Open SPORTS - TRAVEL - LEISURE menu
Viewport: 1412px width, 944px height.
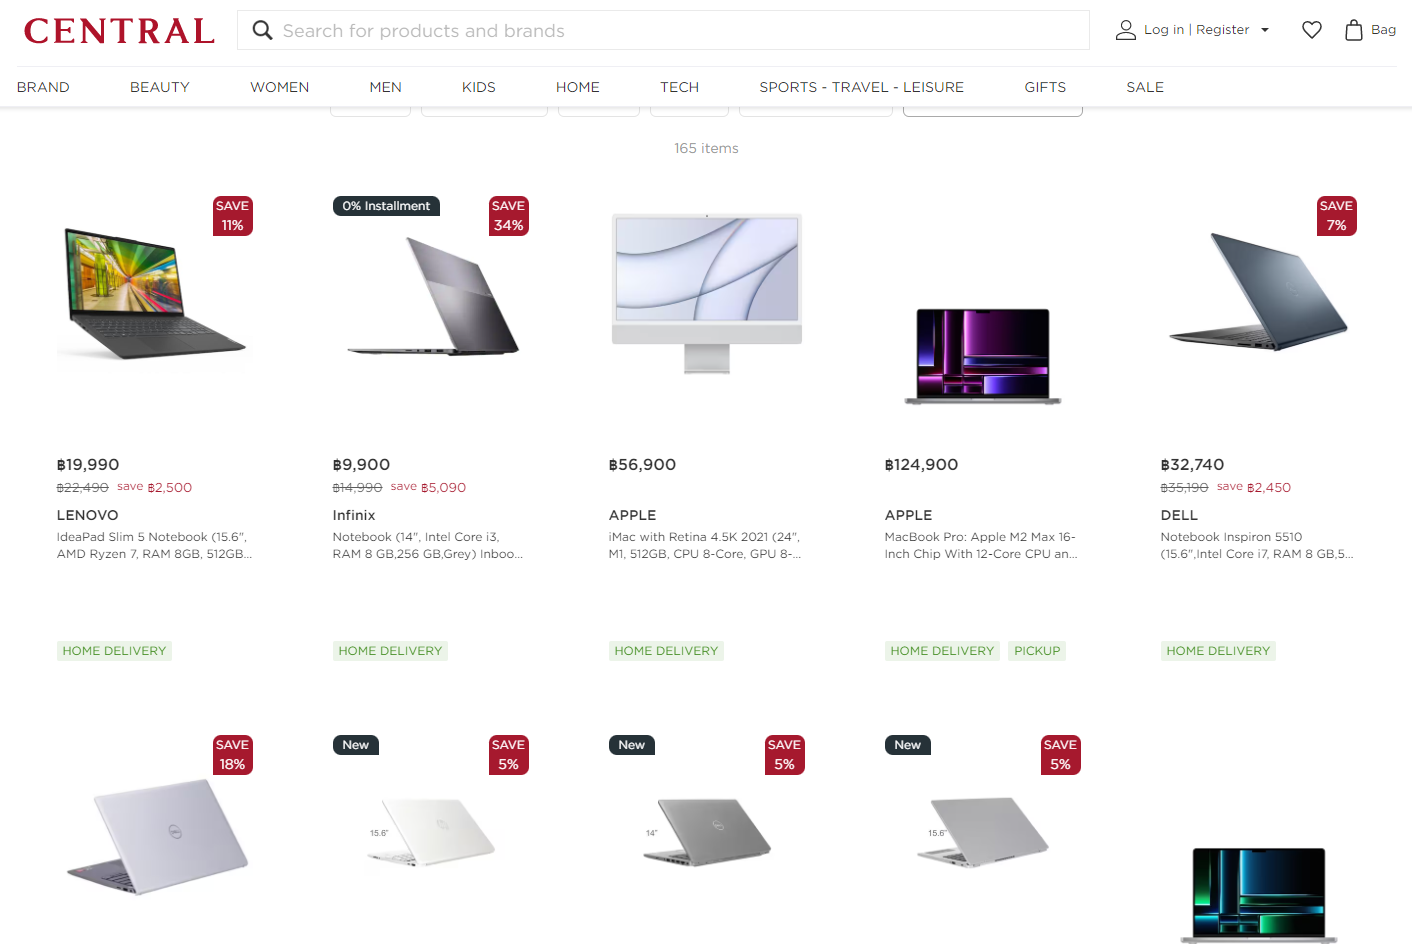click(861, 87)
